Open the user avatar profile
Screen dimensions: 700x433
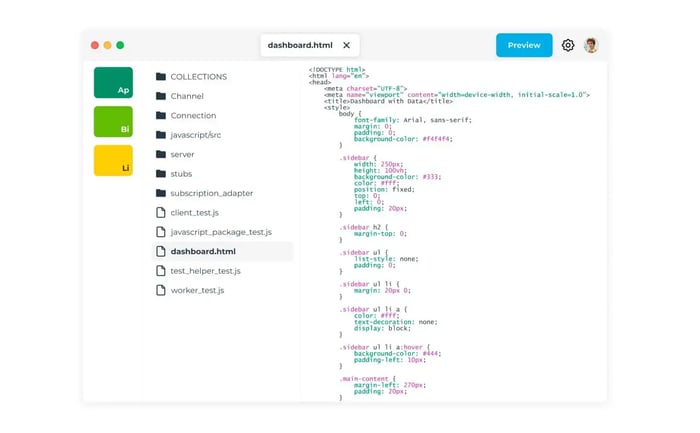pyautogui.click(x=591, y=45)
